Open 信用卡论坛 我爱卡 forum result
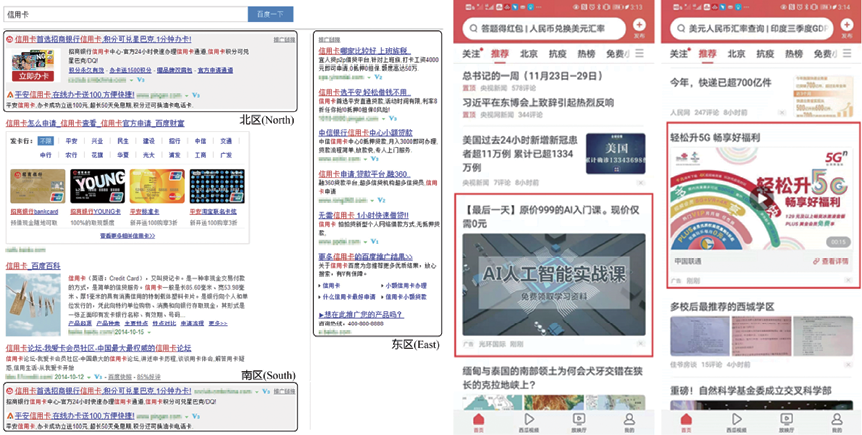 (98, 348)
